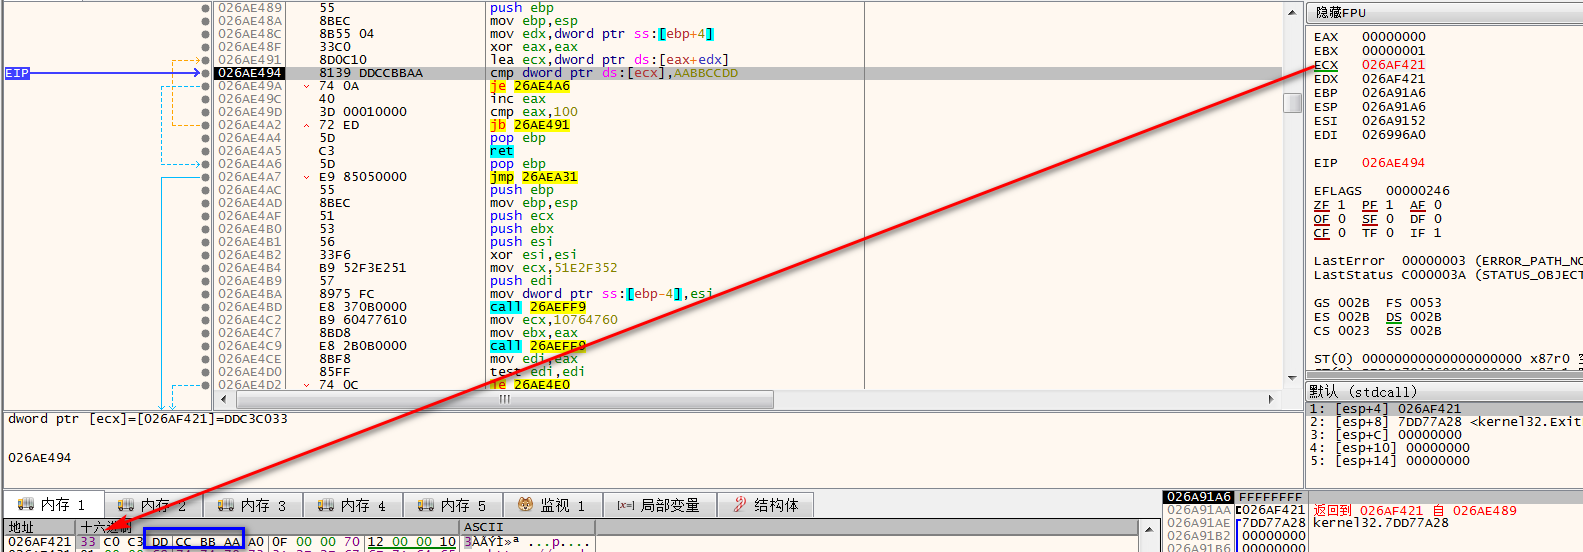Select the 'je 26AE4A6' instruction
Screen dimensions: 1583x552
click(x=530, y=86)
